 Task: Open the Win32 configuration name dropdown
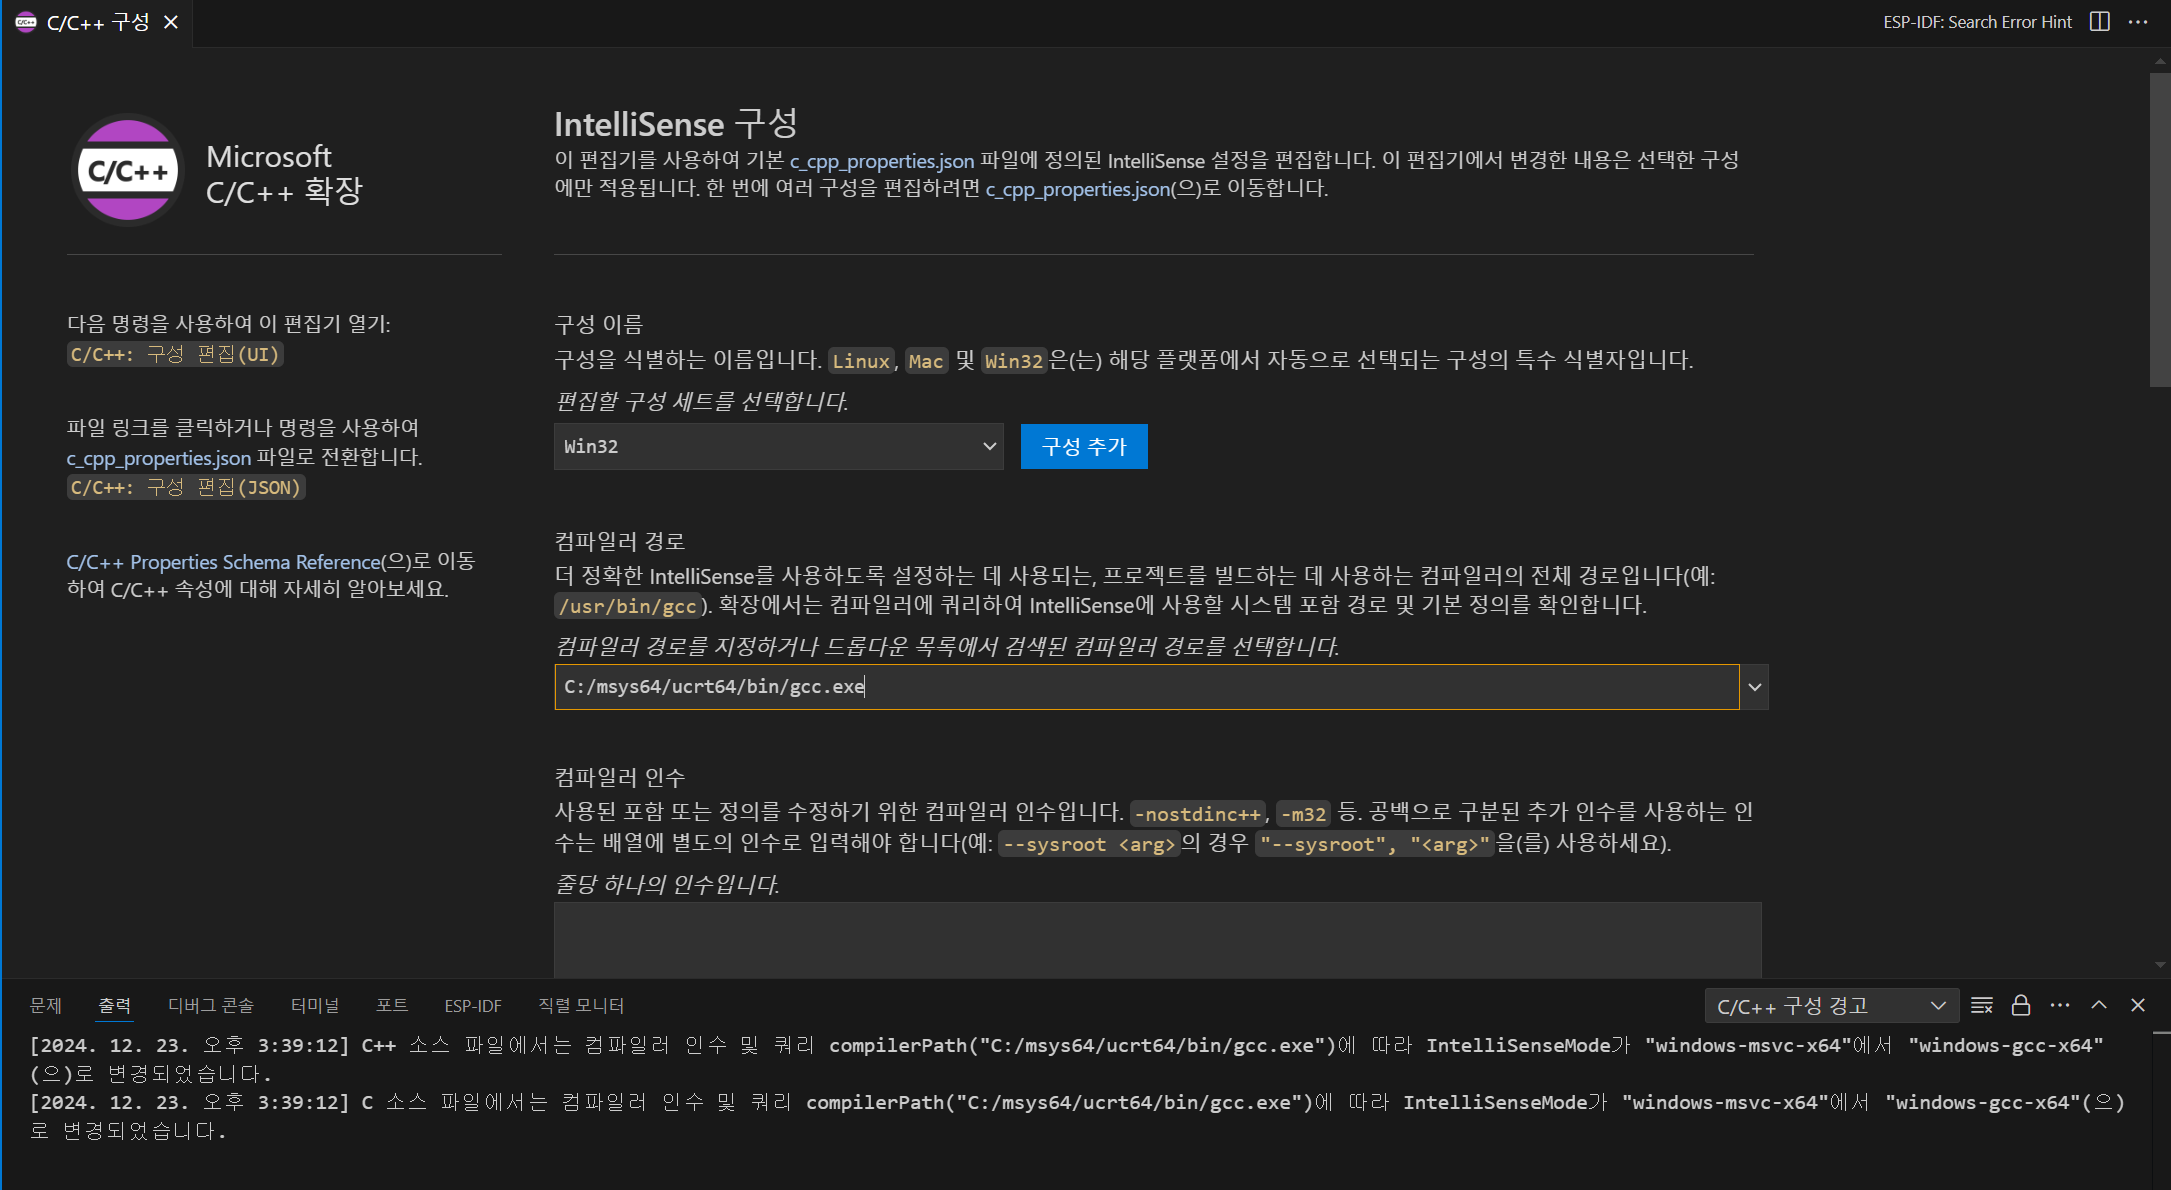point(778,447)
